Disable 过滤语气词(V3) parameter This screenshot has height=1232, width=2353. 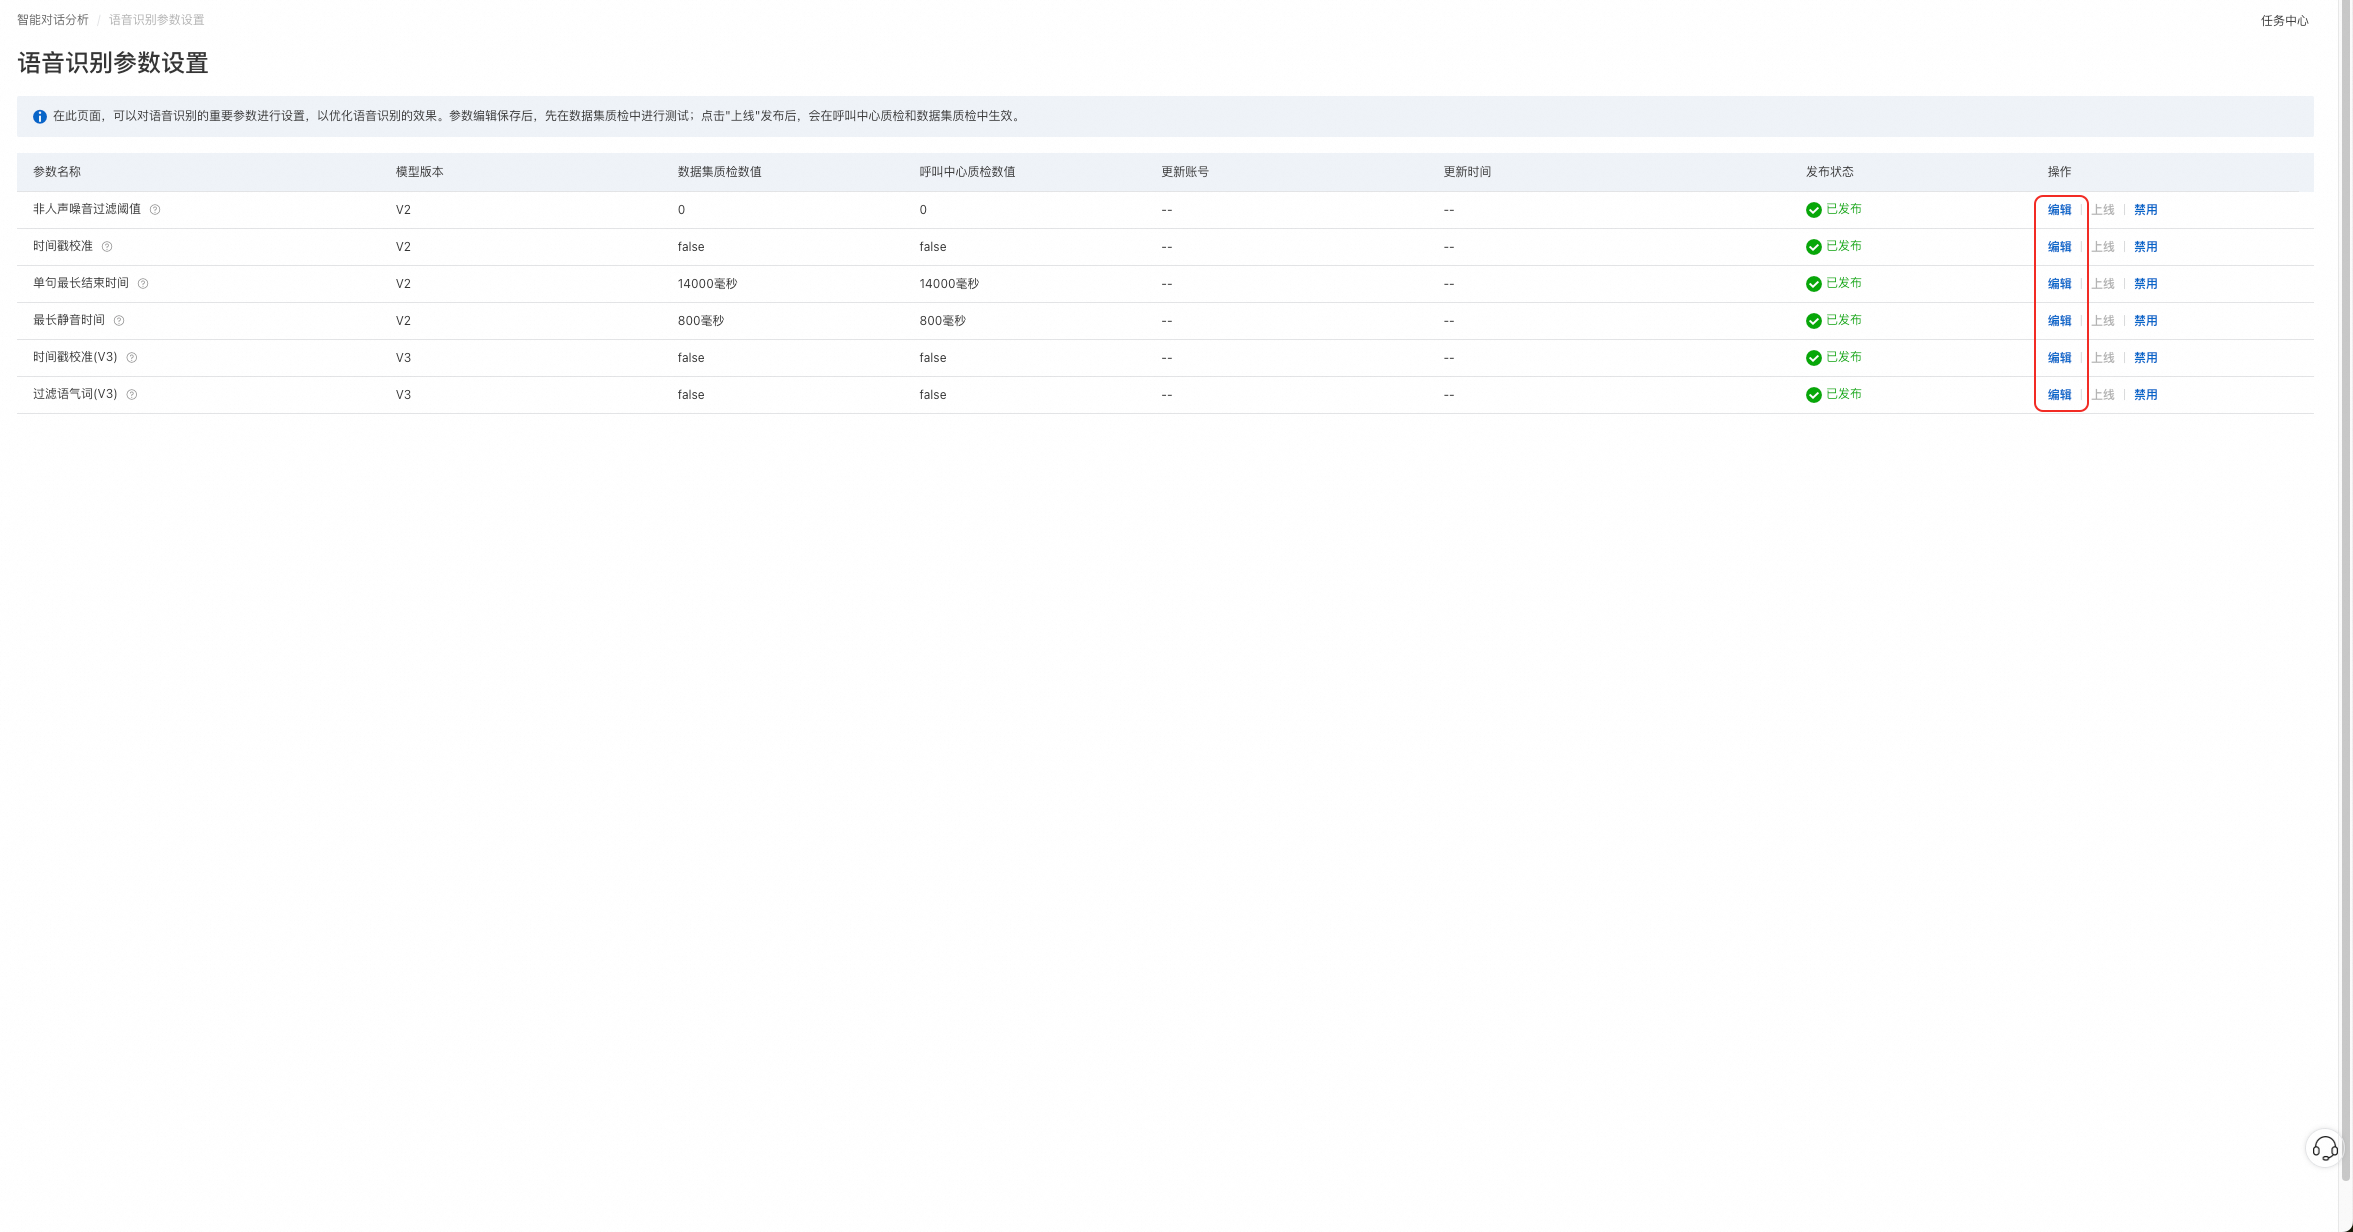(x=2145, y=395)
